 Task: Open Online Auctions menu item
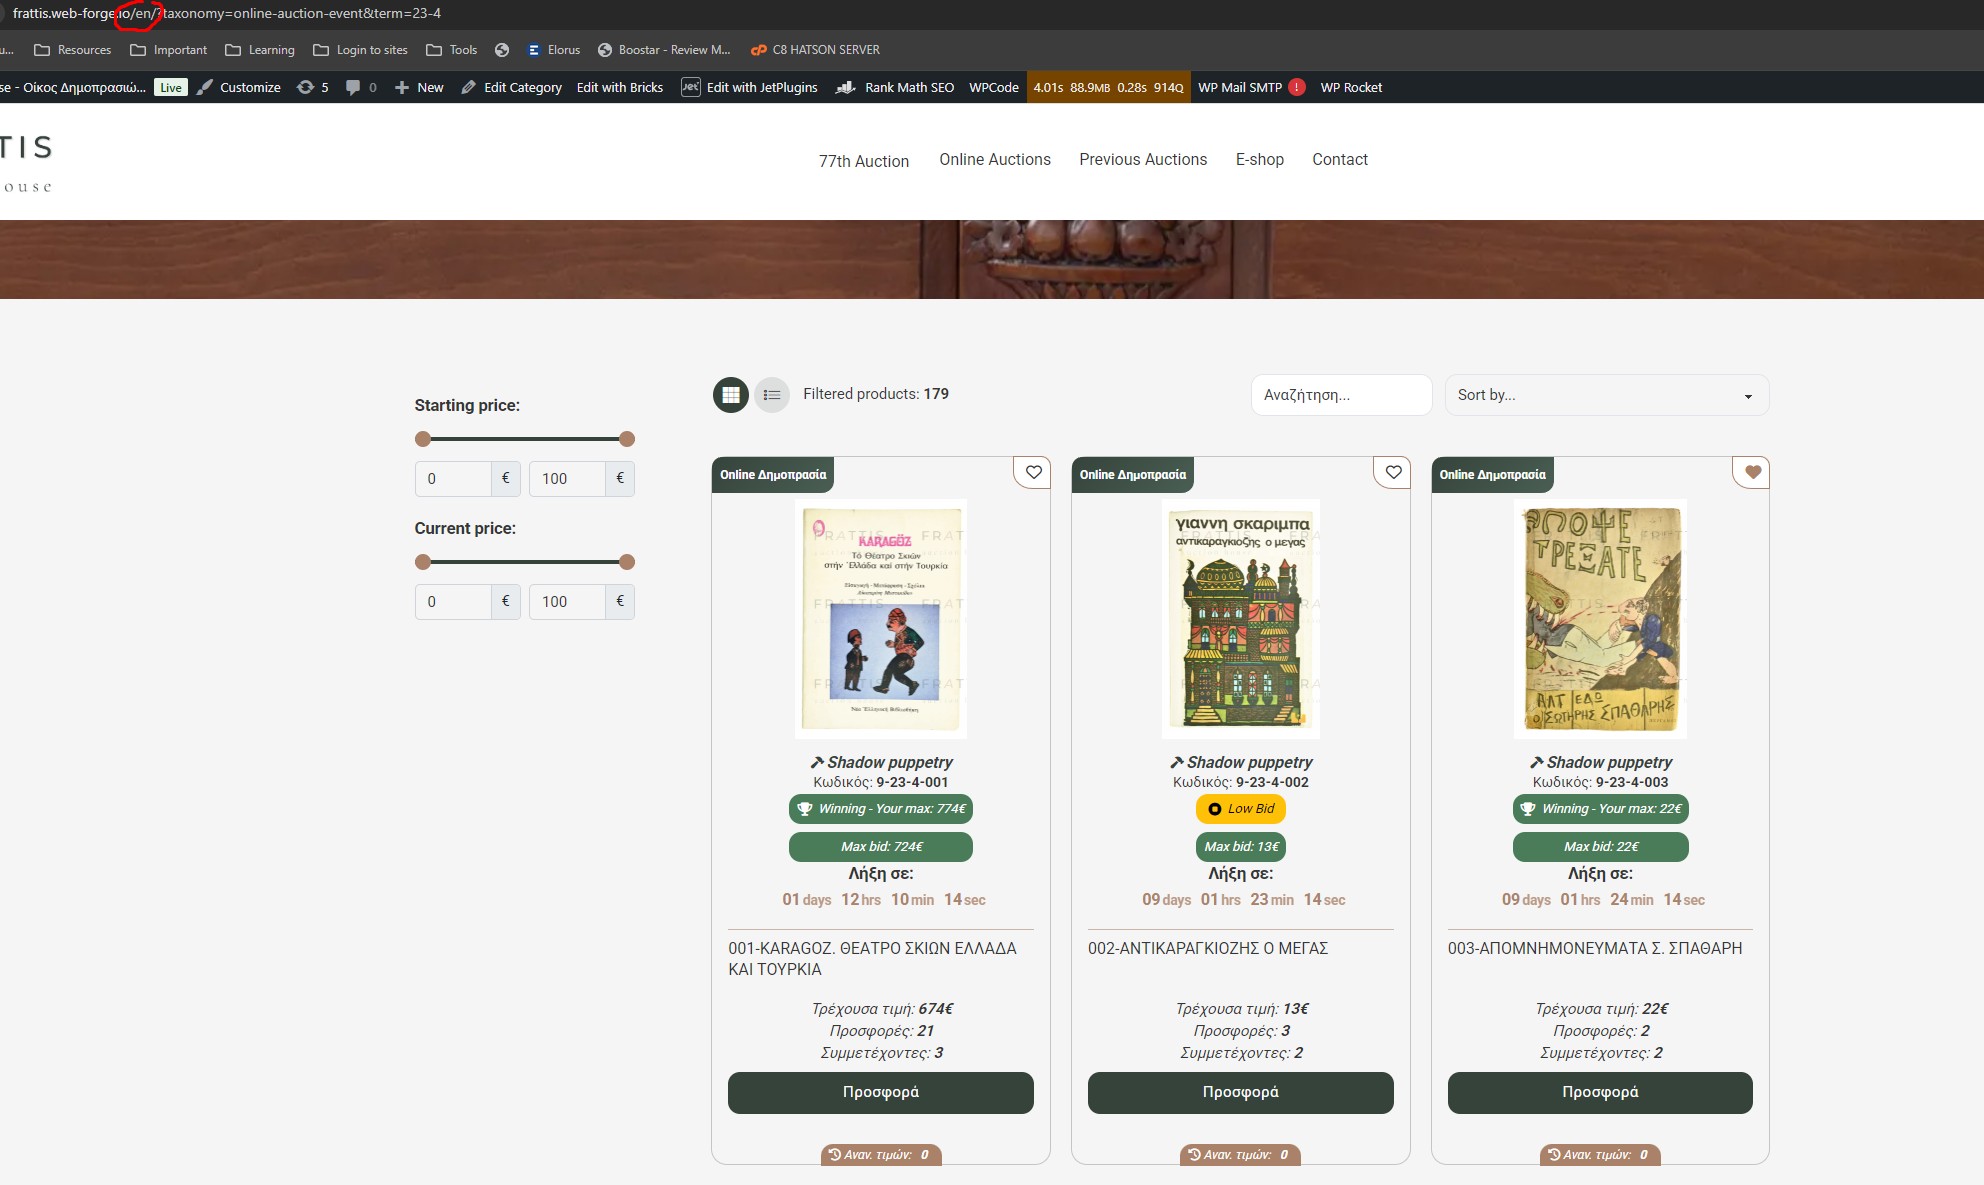(994, 159)
